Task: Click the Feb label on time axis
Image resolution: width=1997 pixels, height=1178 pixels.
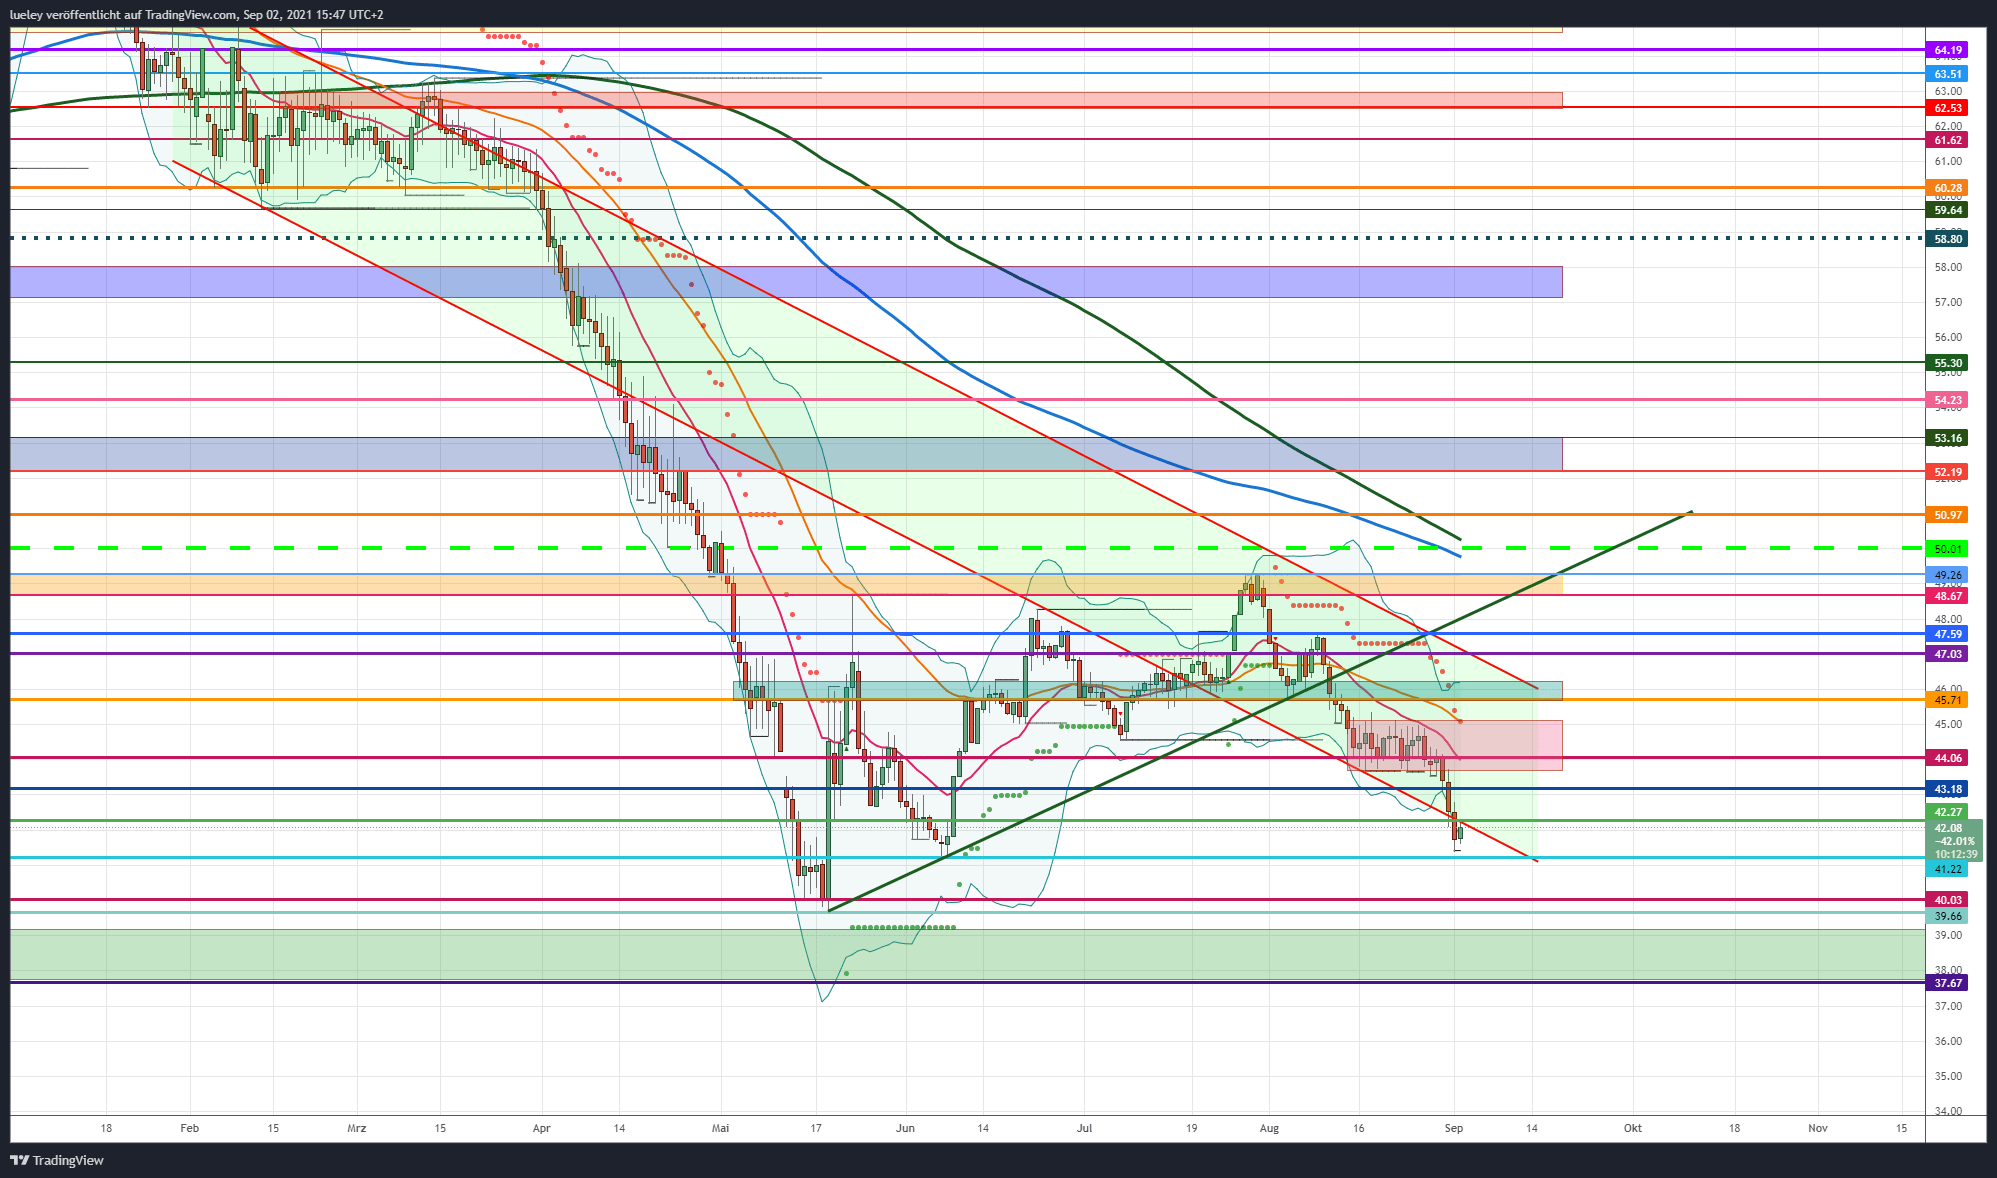Action: coord(189,1128)
